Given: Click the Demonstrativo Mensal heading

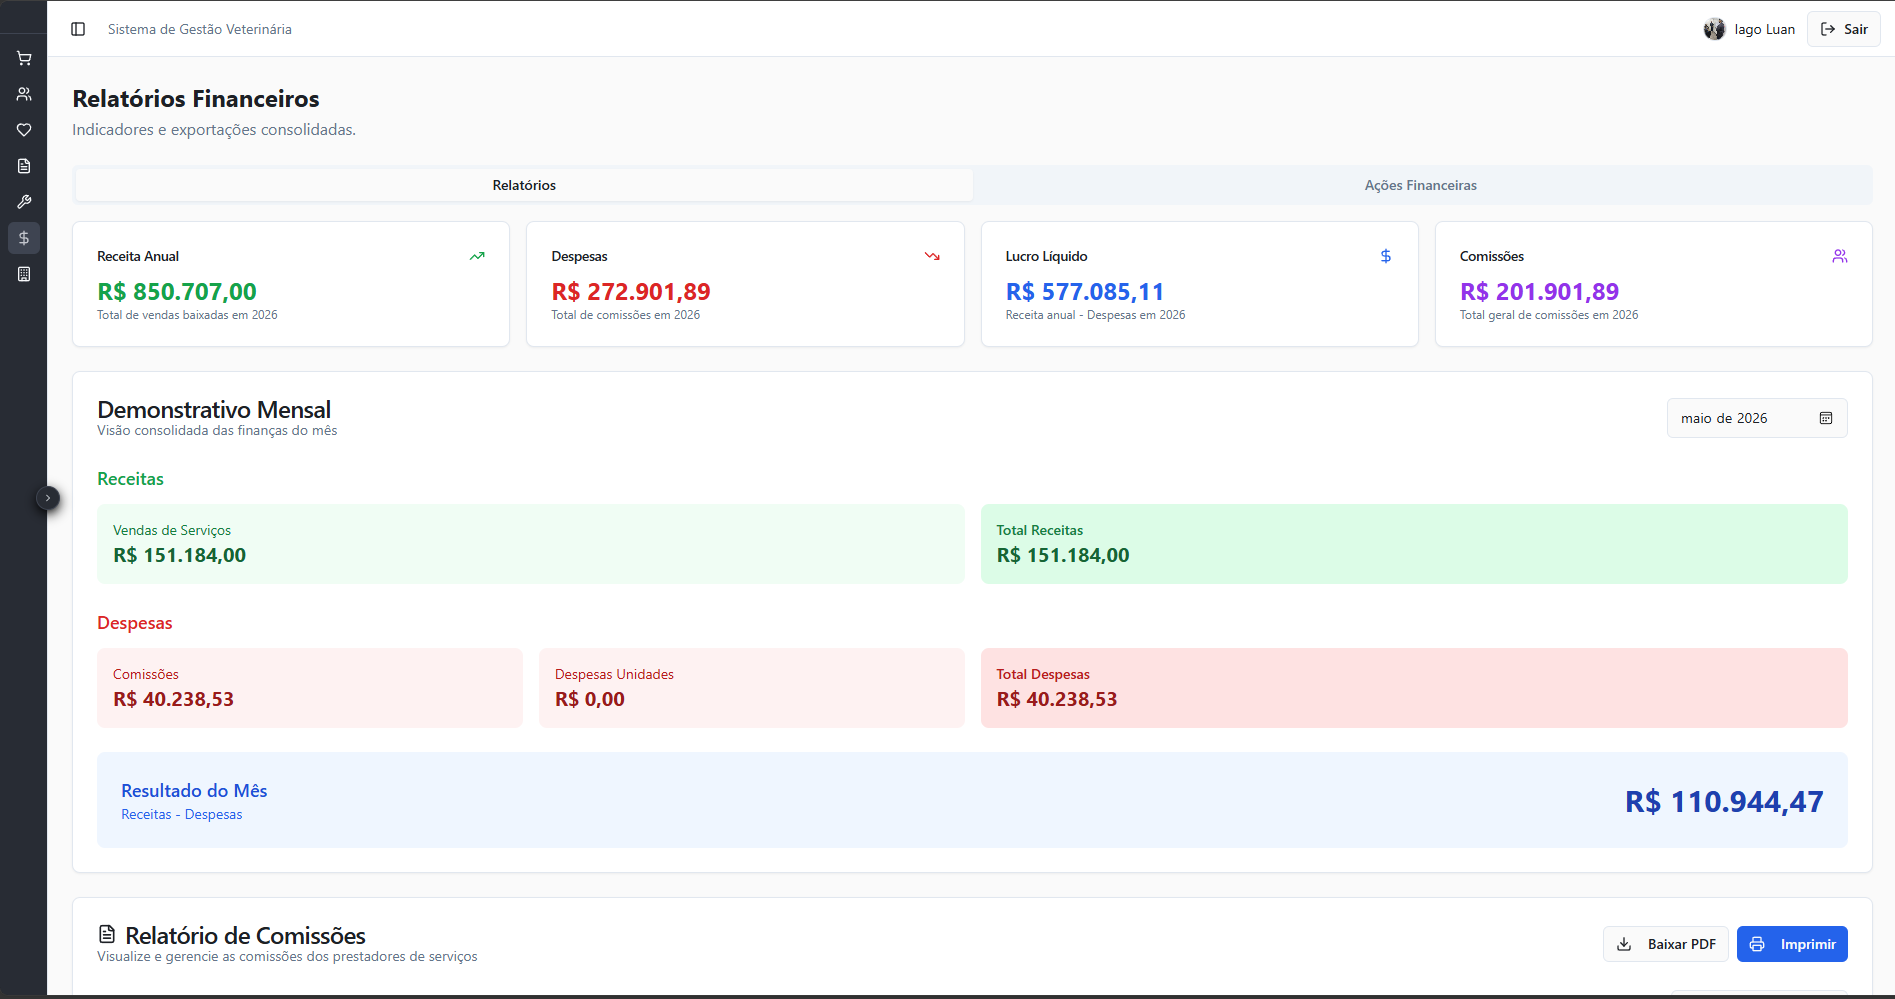Looking at the screenshot, I should [x=214, y=409].
